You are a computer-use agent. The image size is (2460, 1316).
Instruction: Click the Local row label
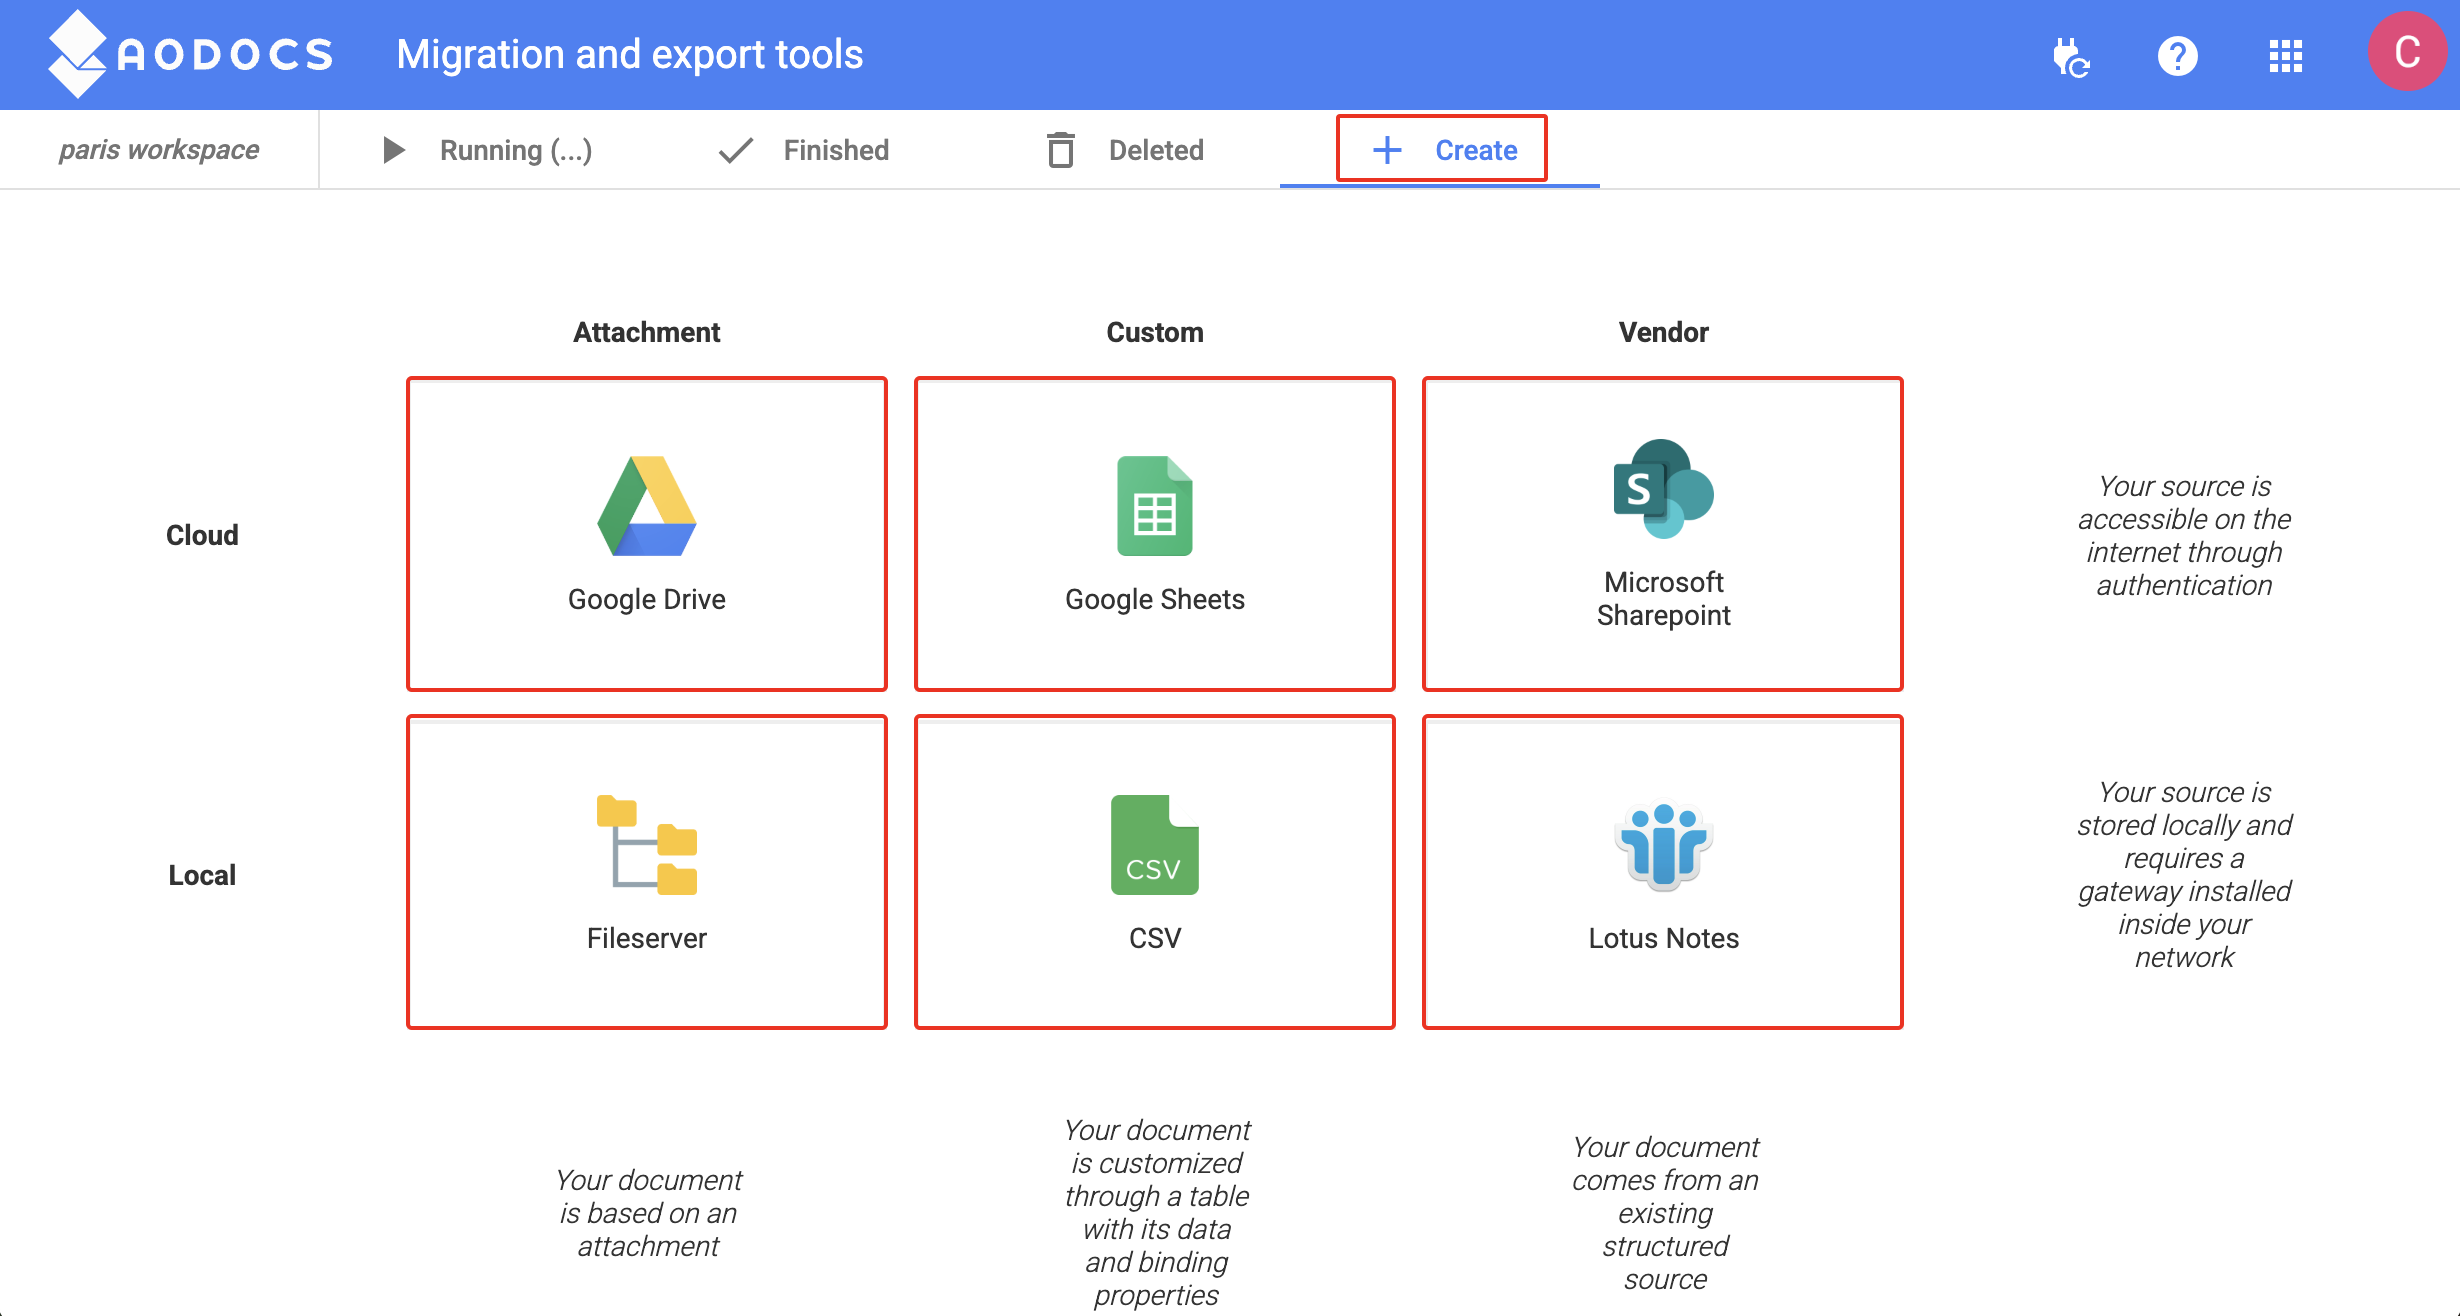point(202,875)
